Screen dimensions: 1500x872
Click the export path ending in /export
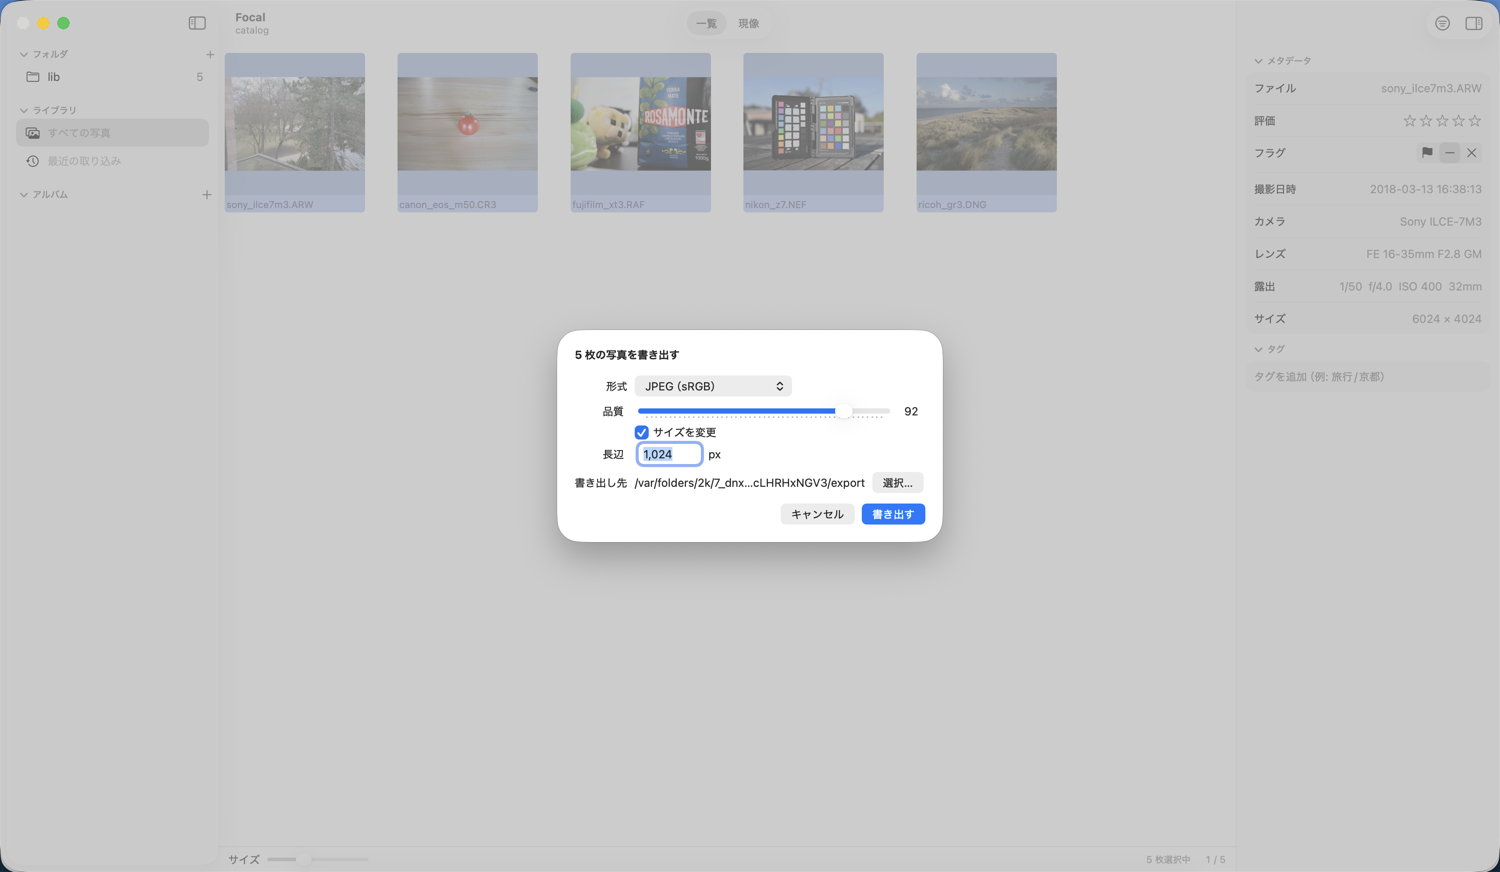[x=749, y=483]
